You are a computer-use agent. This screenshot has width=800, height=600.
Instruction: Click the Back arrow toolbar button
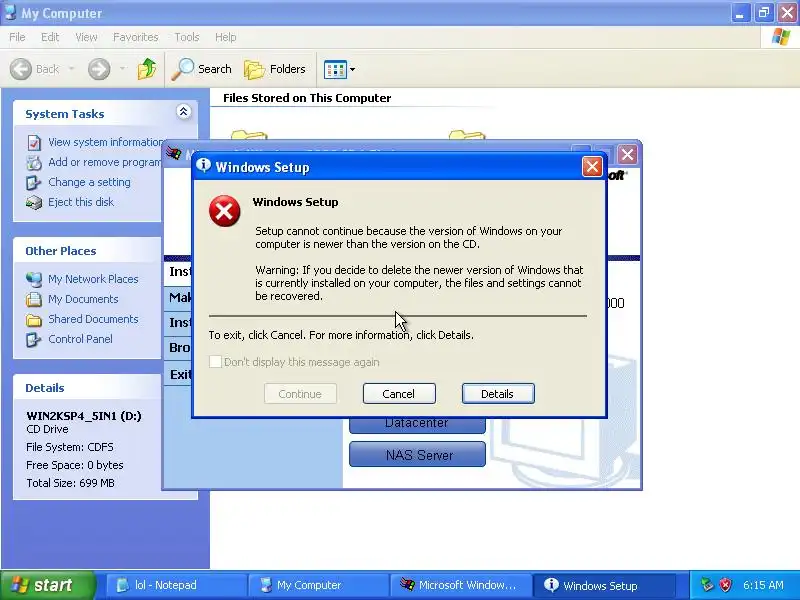click(x=35, y=69)
